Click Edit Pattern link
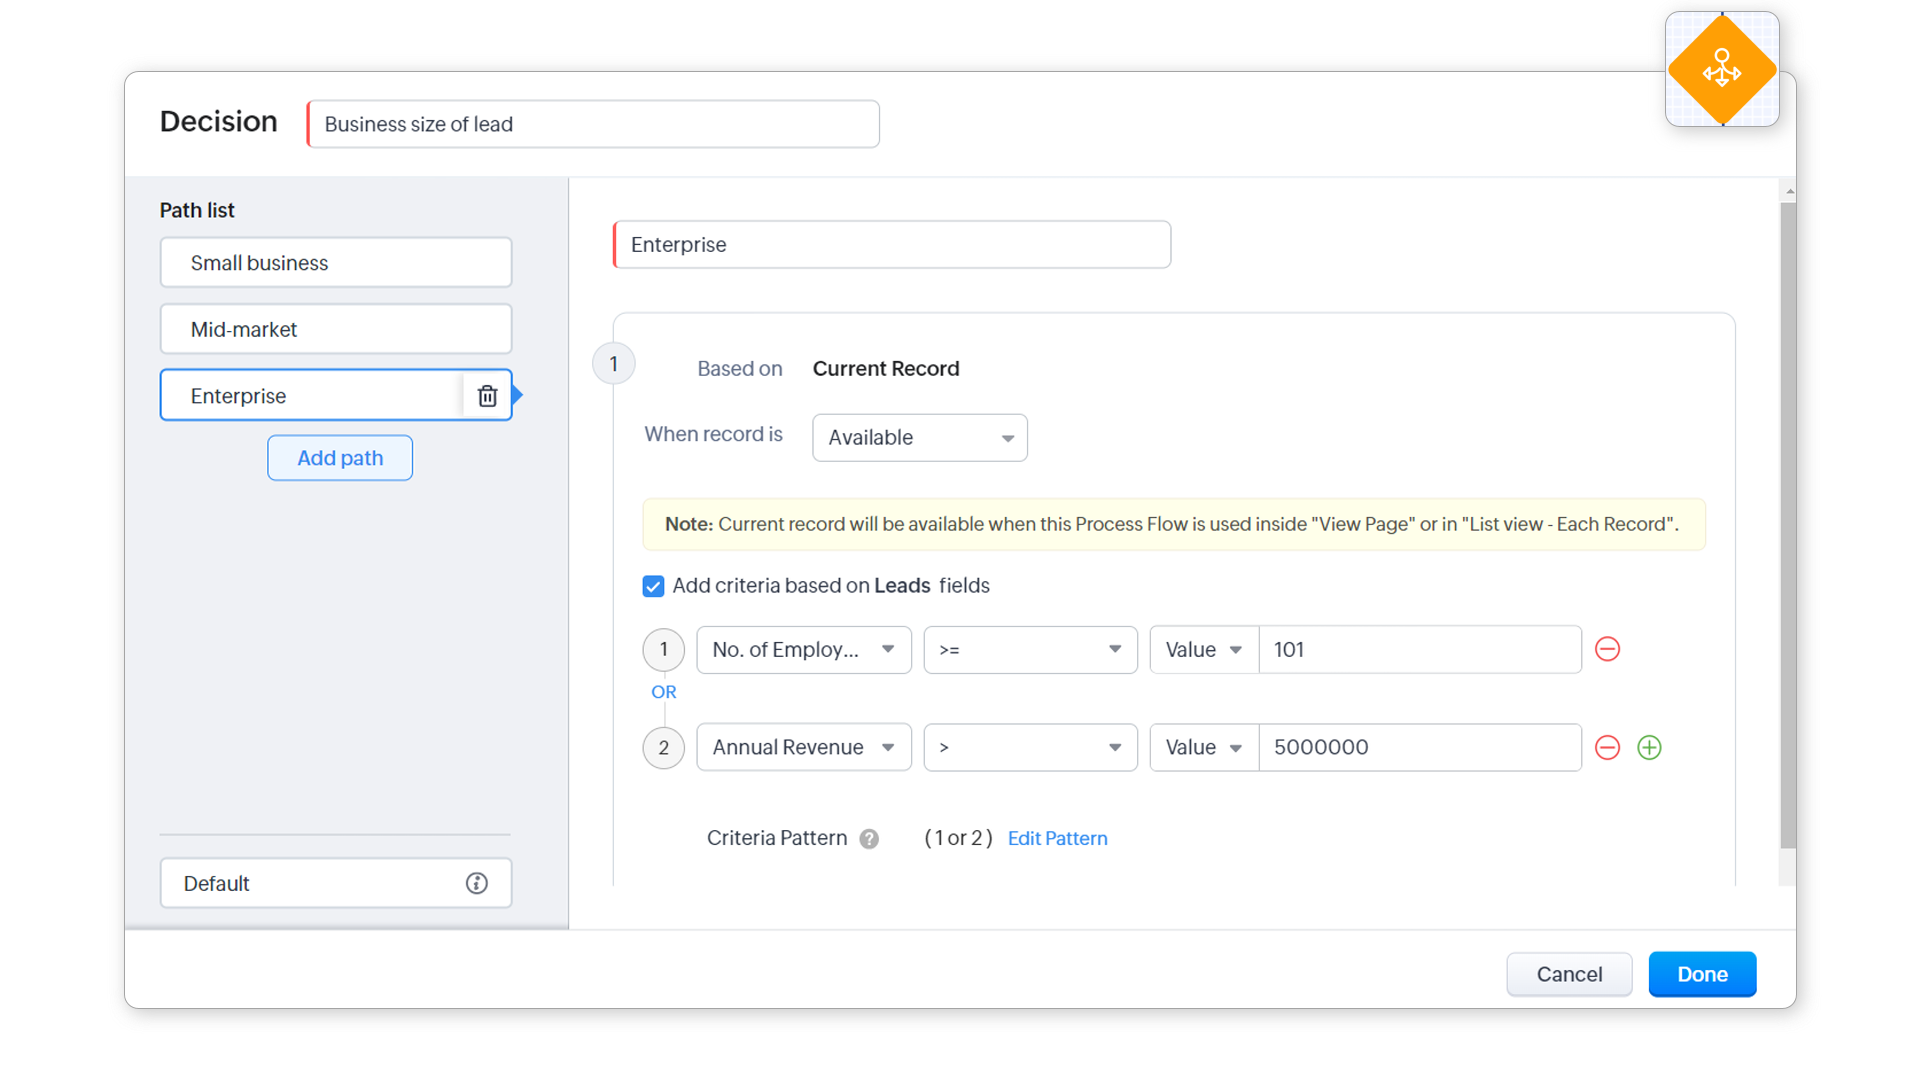Image resolution: width=1920 pixels, height=1080 pixels. (1057, 838)
